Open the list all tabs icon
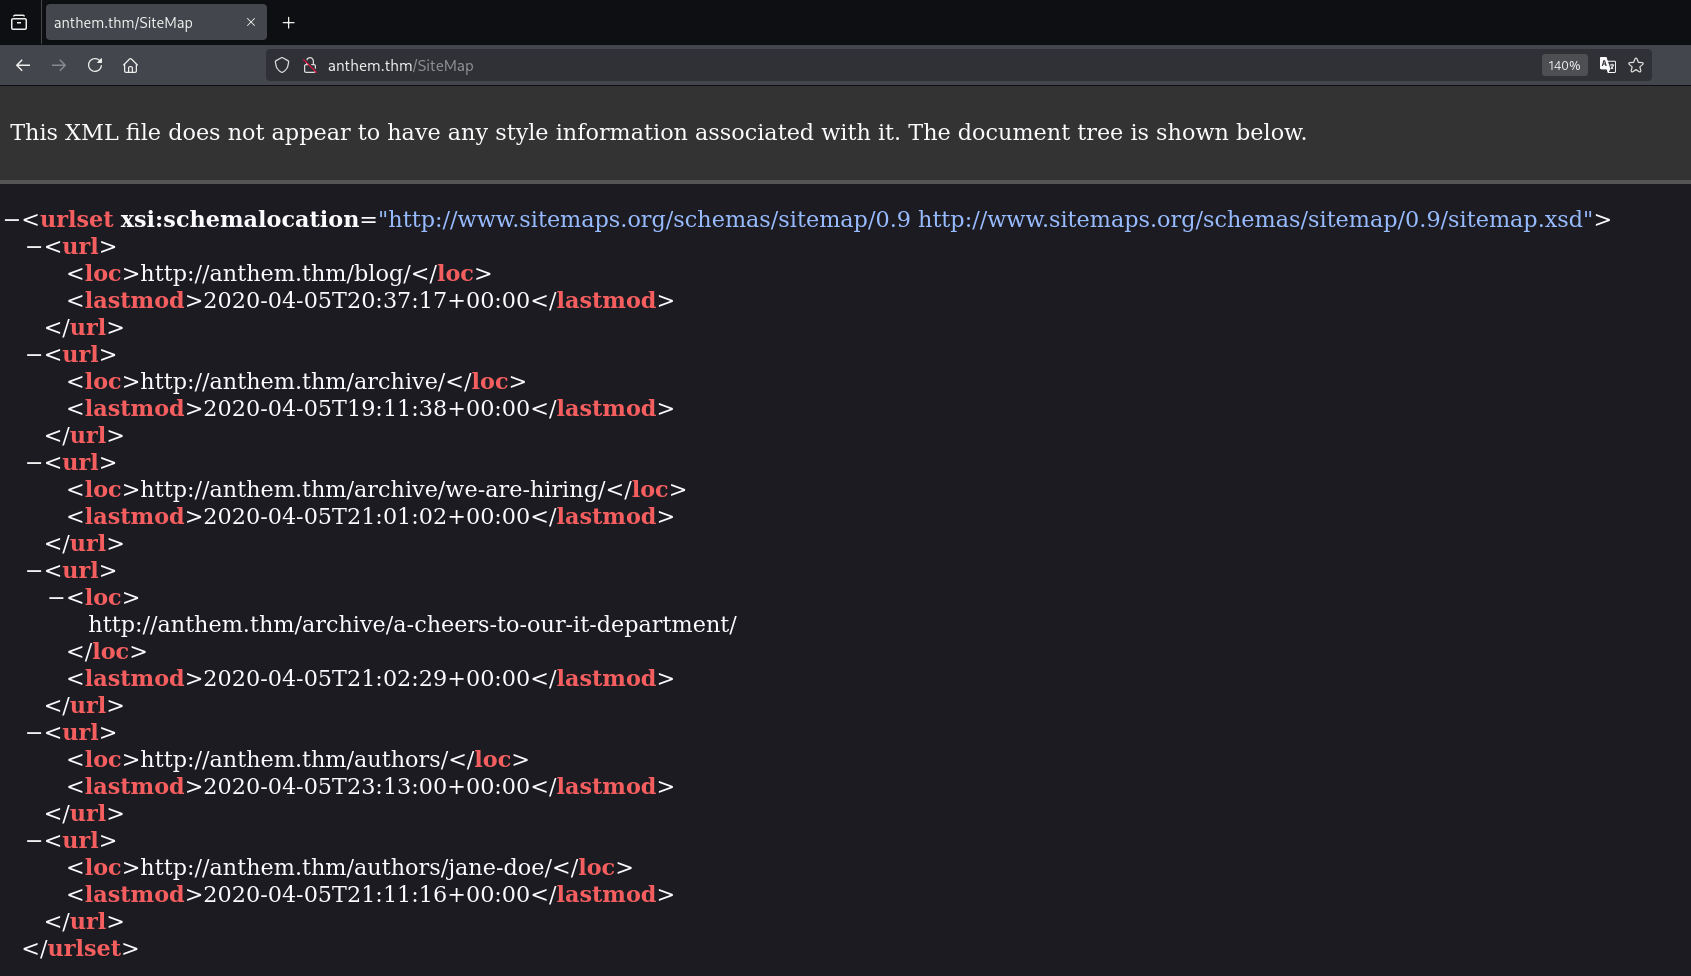Viewport: 1691px width, 976px height. 19,22
